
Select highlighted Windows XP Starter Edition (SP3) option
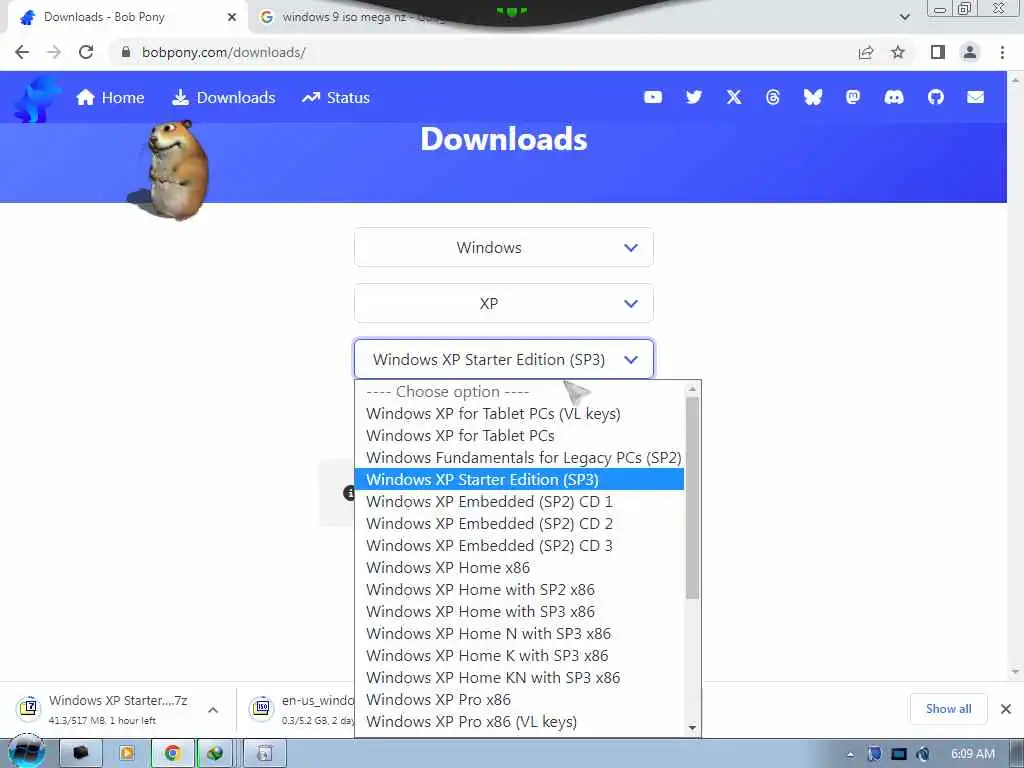[x=519, y=479]
